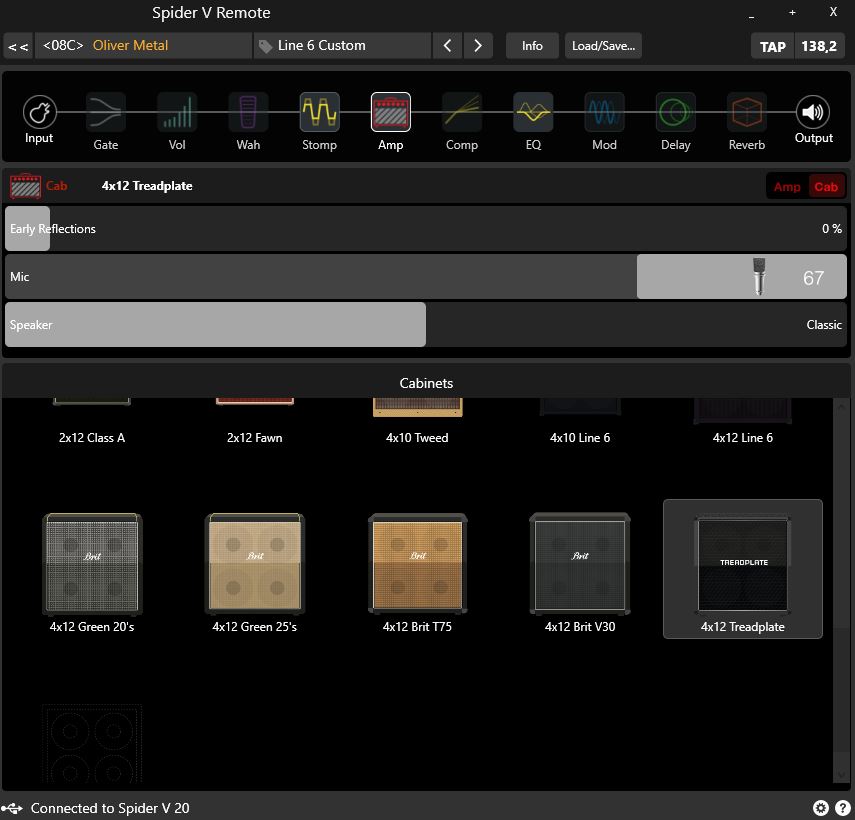Open the Reverb effect block

coord(747,112)
